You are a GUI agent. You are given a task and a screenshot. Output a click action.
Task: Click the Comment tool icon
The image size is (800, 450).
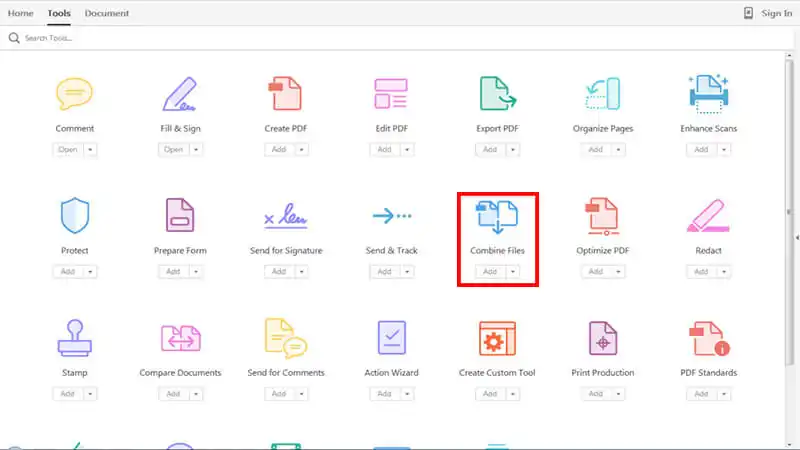point(75,94)
